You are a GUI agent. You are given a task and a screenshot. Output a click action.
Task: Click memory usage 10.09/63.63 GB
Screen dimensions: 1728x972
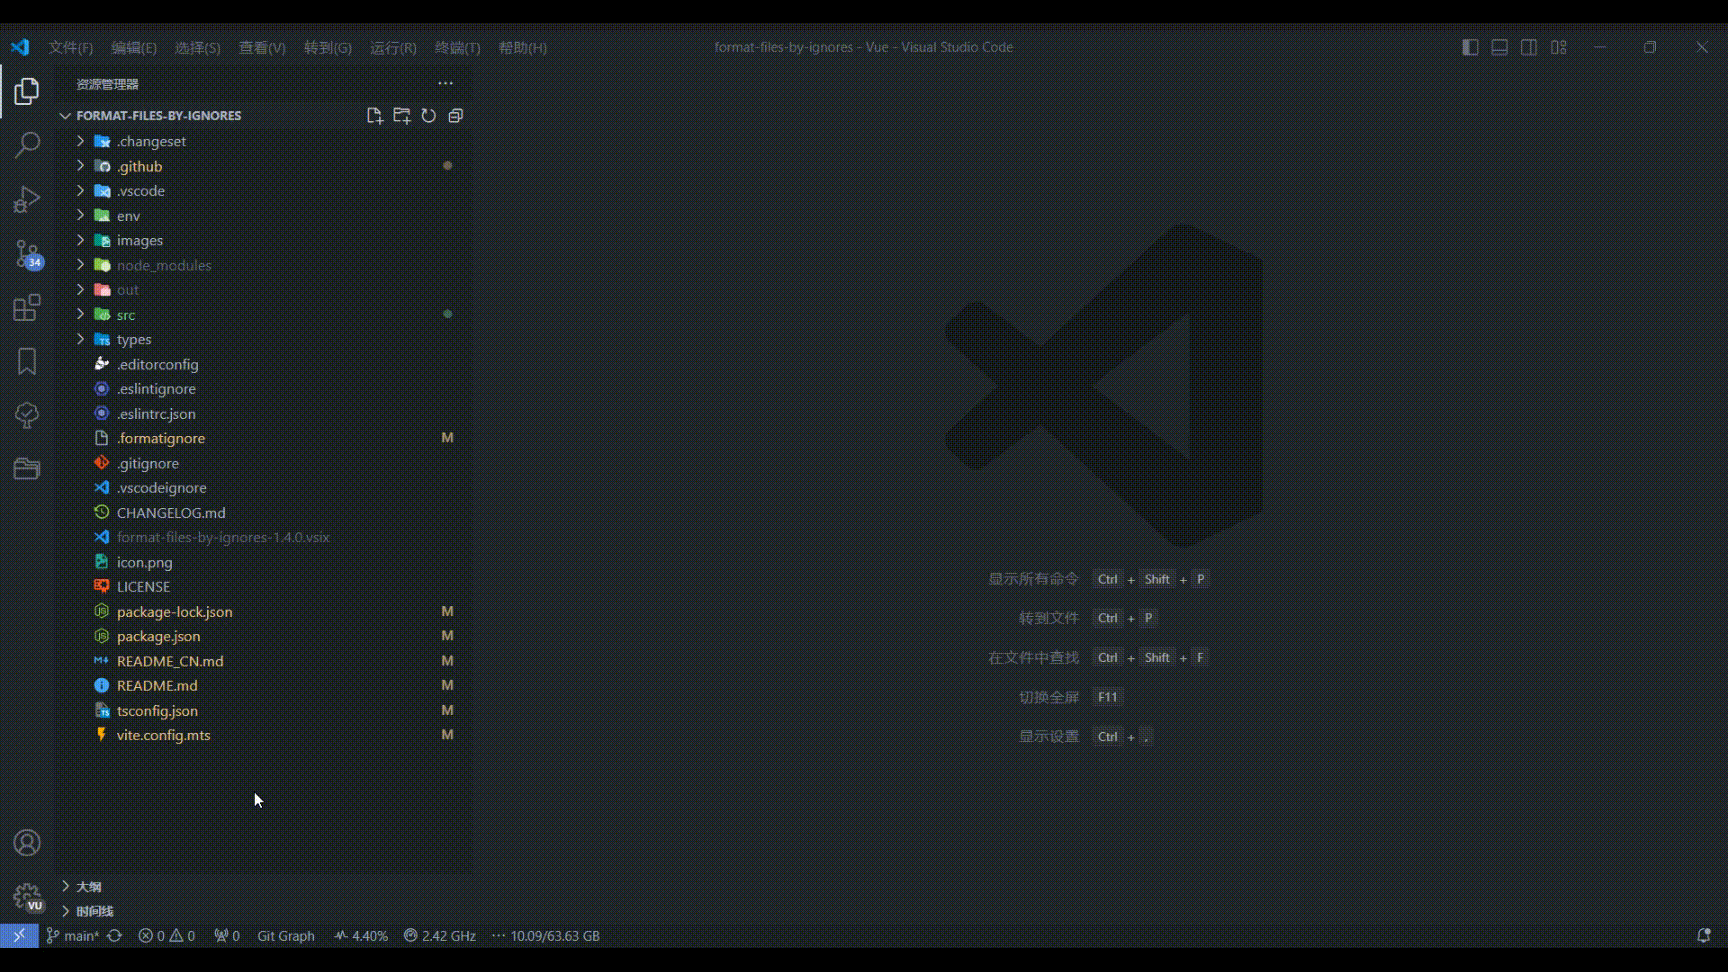(x=546, y=936)
